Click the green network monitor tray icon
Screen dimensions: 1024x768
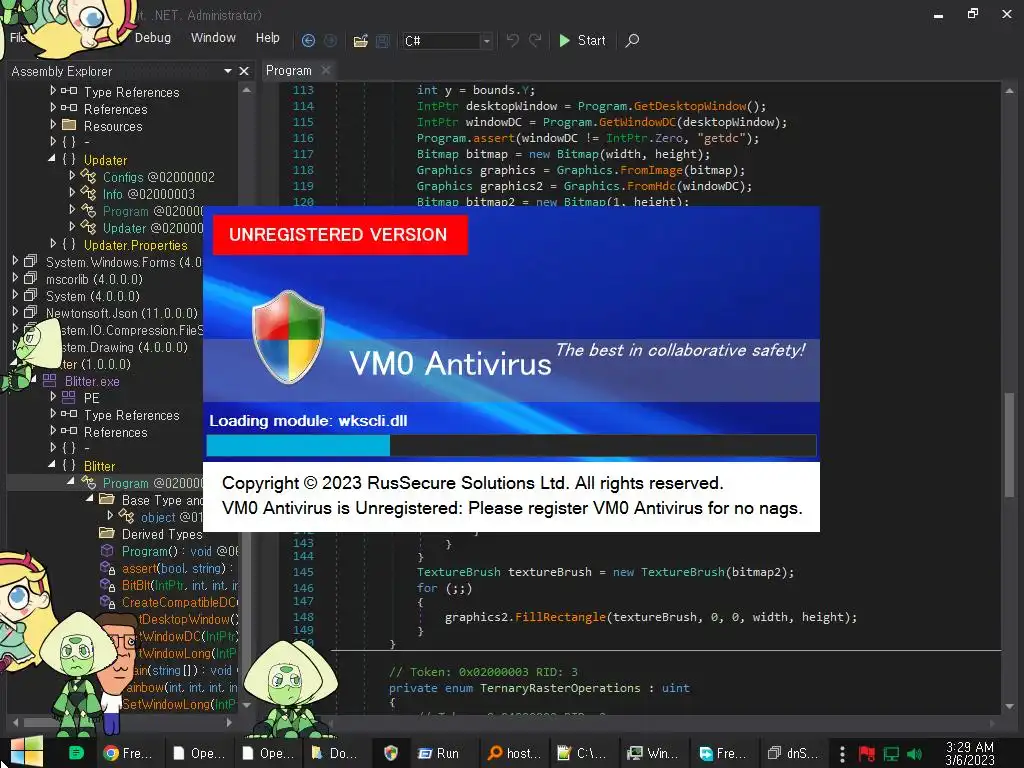tap(891, 754)
